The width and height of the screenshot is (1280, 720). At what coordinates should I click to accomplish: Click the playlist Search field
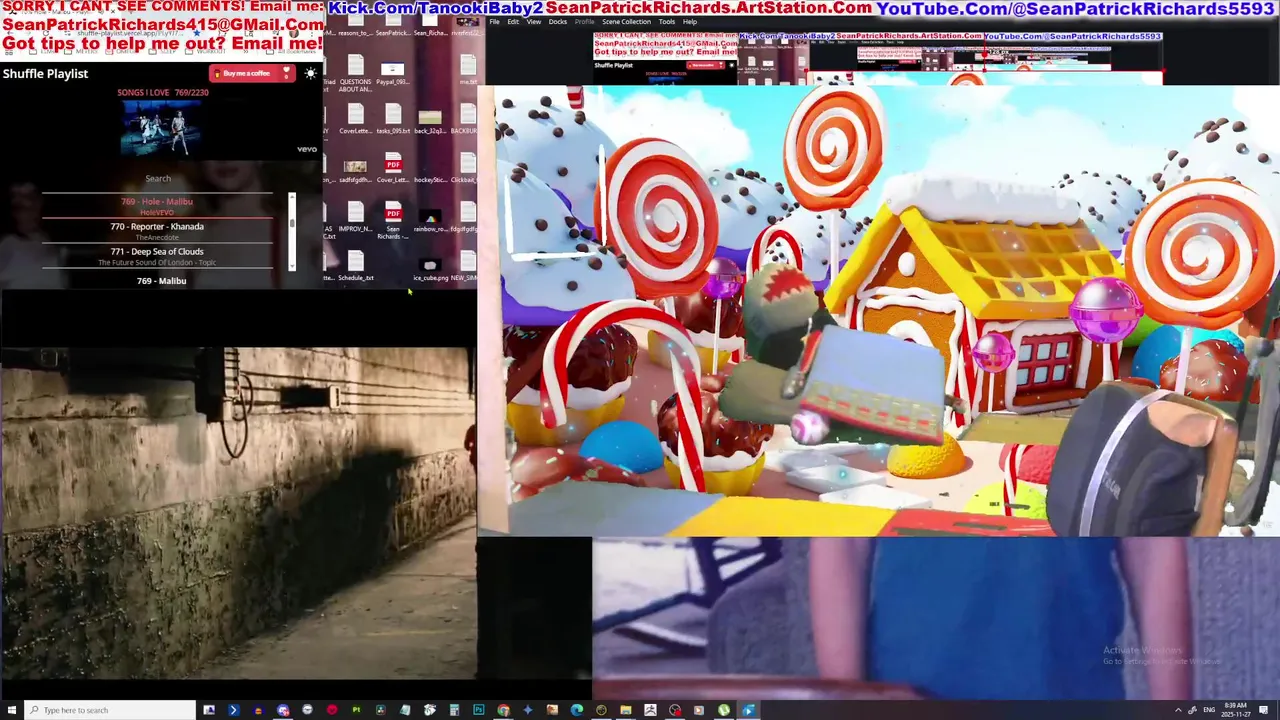click(158, 179)
